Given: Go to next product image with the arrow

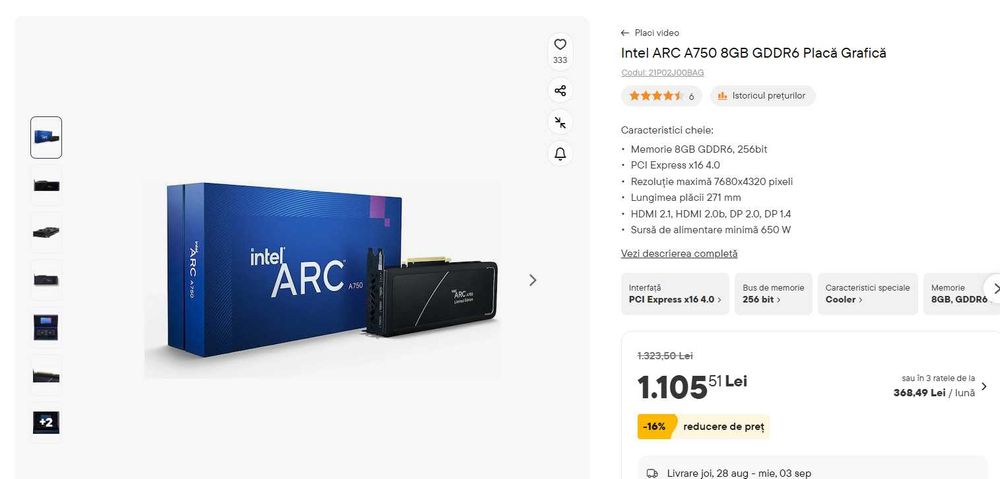Looking at the screenshot, I should [533, 280].
